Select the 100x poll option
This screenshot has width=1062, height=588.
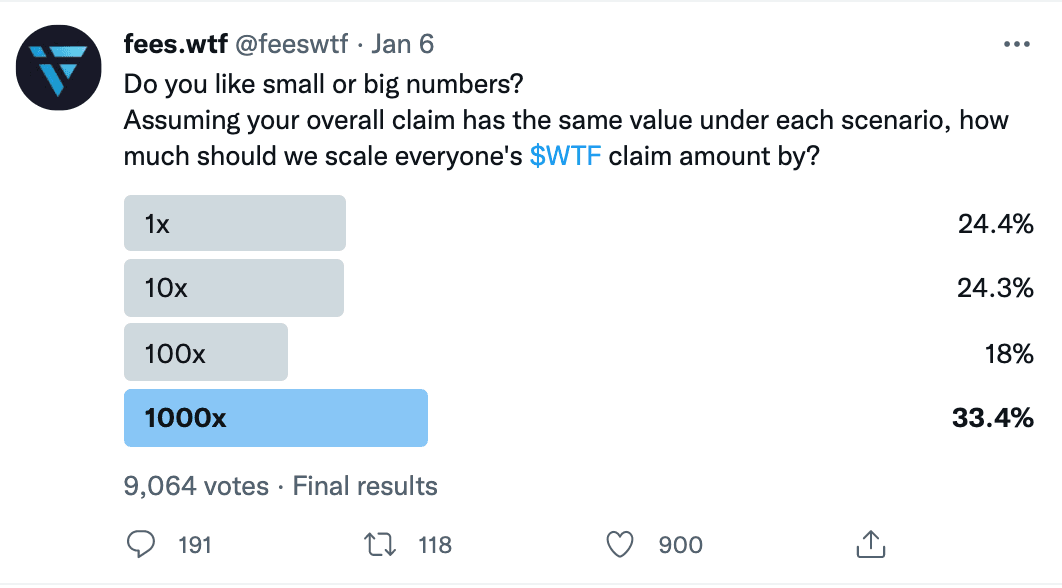click(205, 352)
